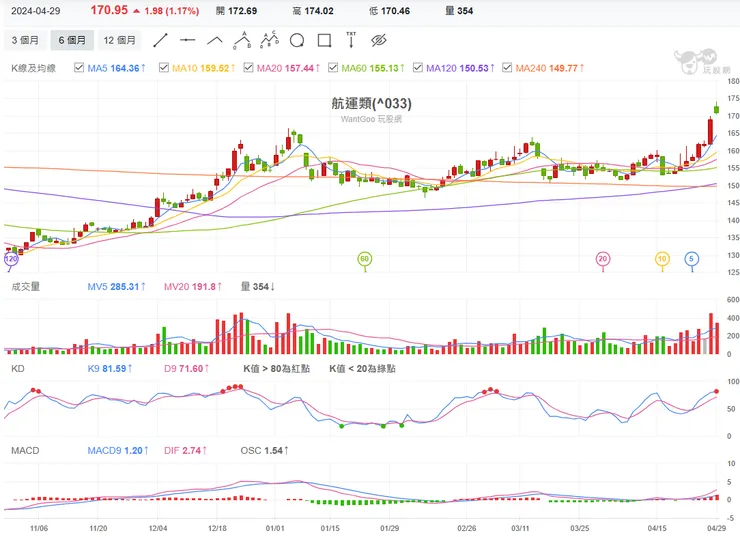Select the 6 個月 time range
This screenshot has width=740, height=537.
tap(71, 41)
